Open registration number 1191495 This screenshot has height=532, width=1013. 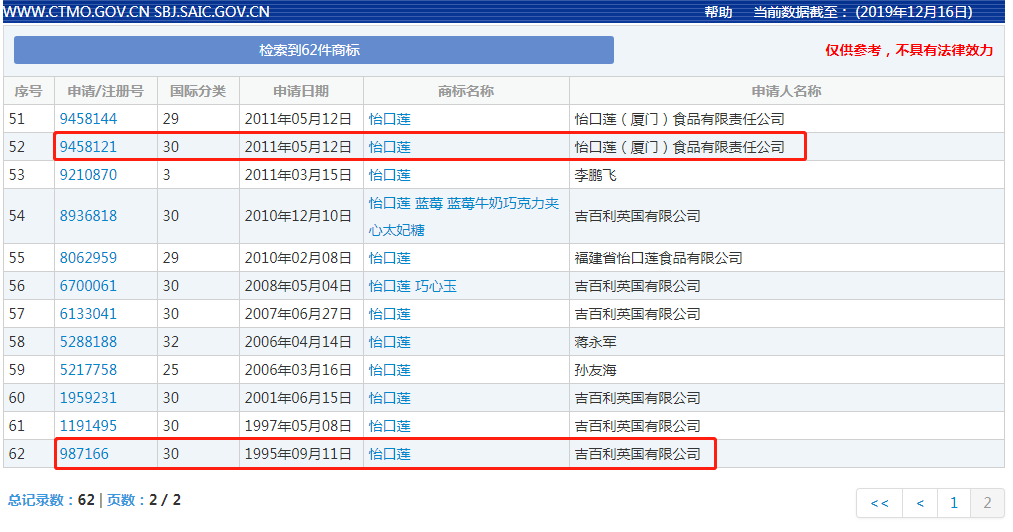89,426
